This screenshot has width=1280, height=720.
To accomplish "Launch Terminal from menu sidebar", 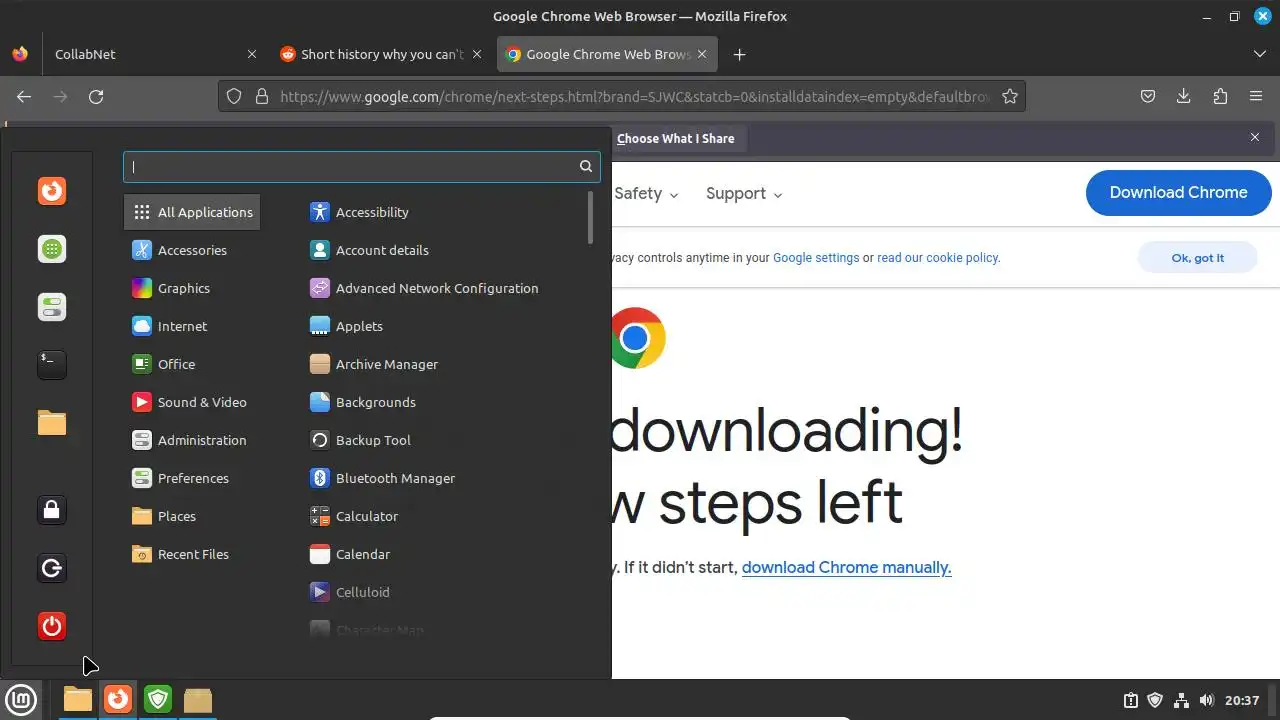I will coord(52,365).
